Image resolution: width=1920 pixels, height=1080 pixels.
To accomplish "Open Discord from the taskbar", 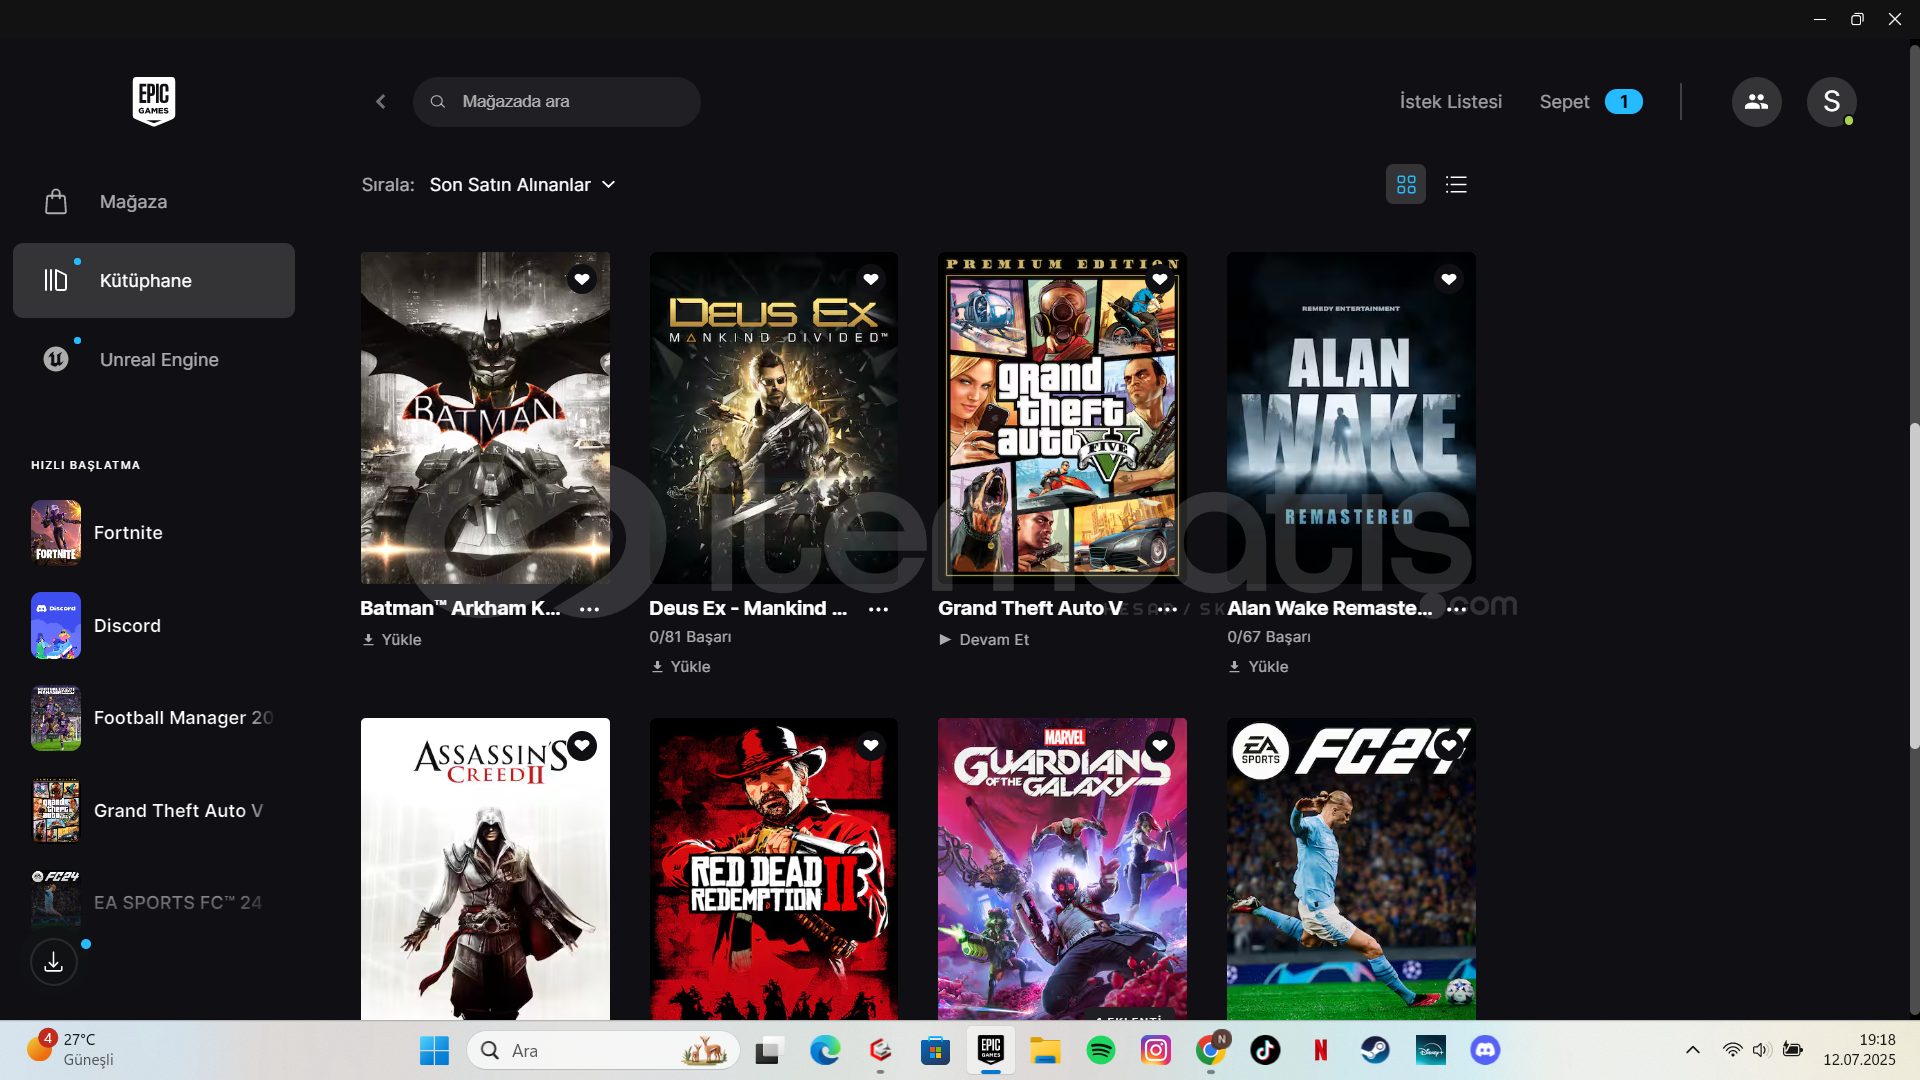I will 1485,1050.
